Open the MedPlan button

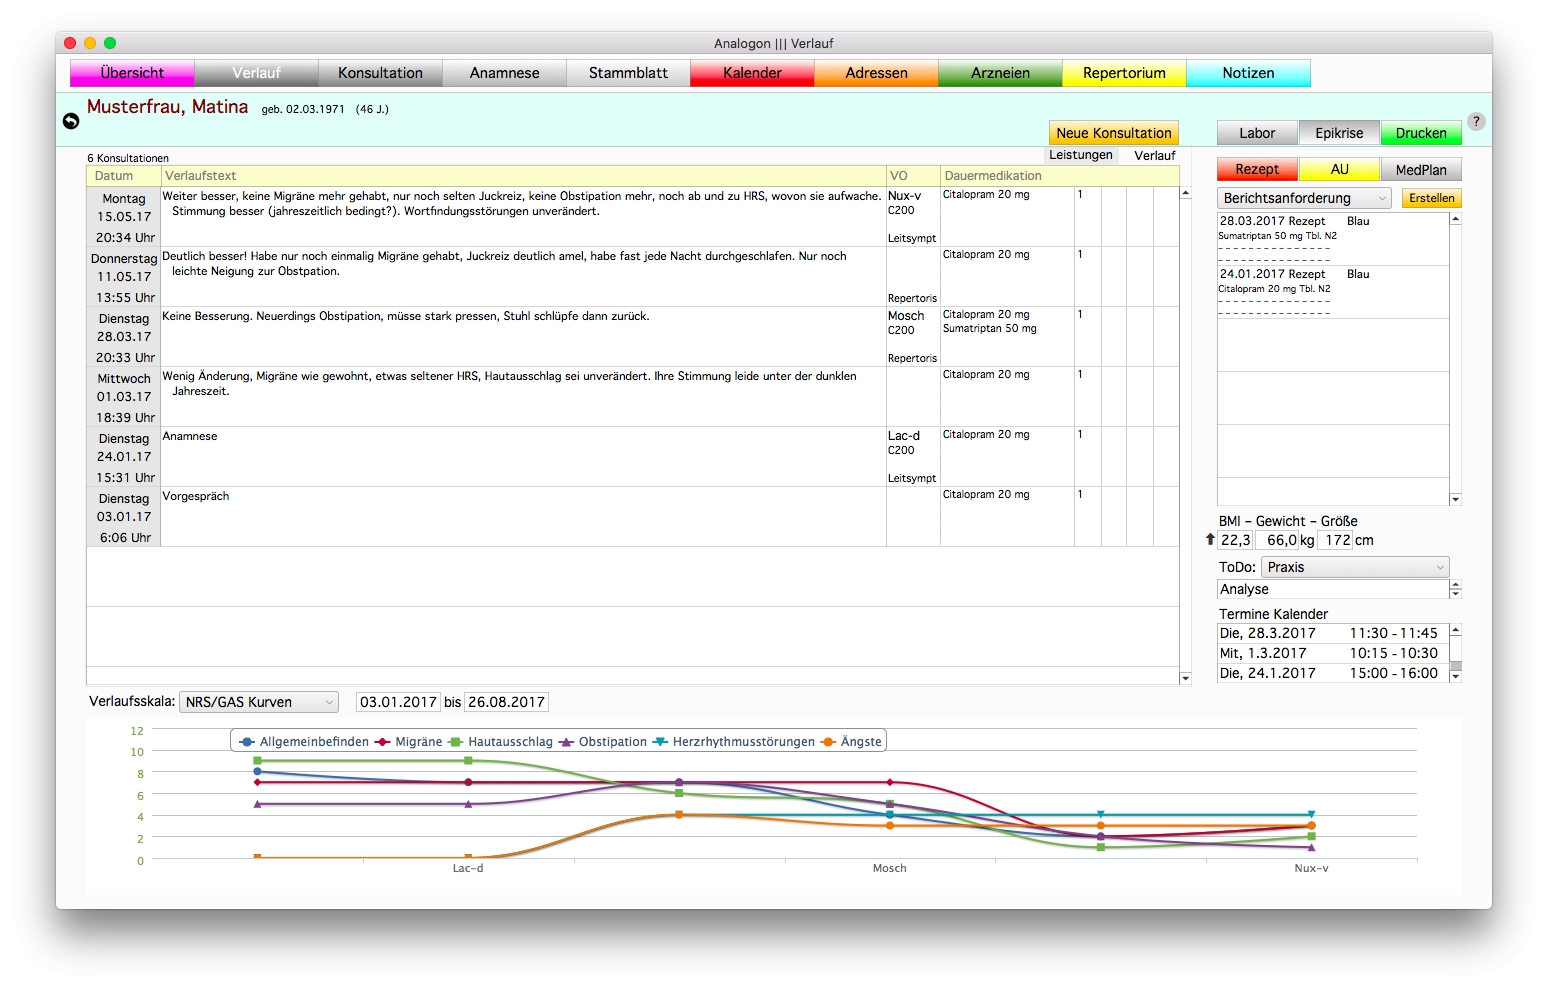point(1421,169)
